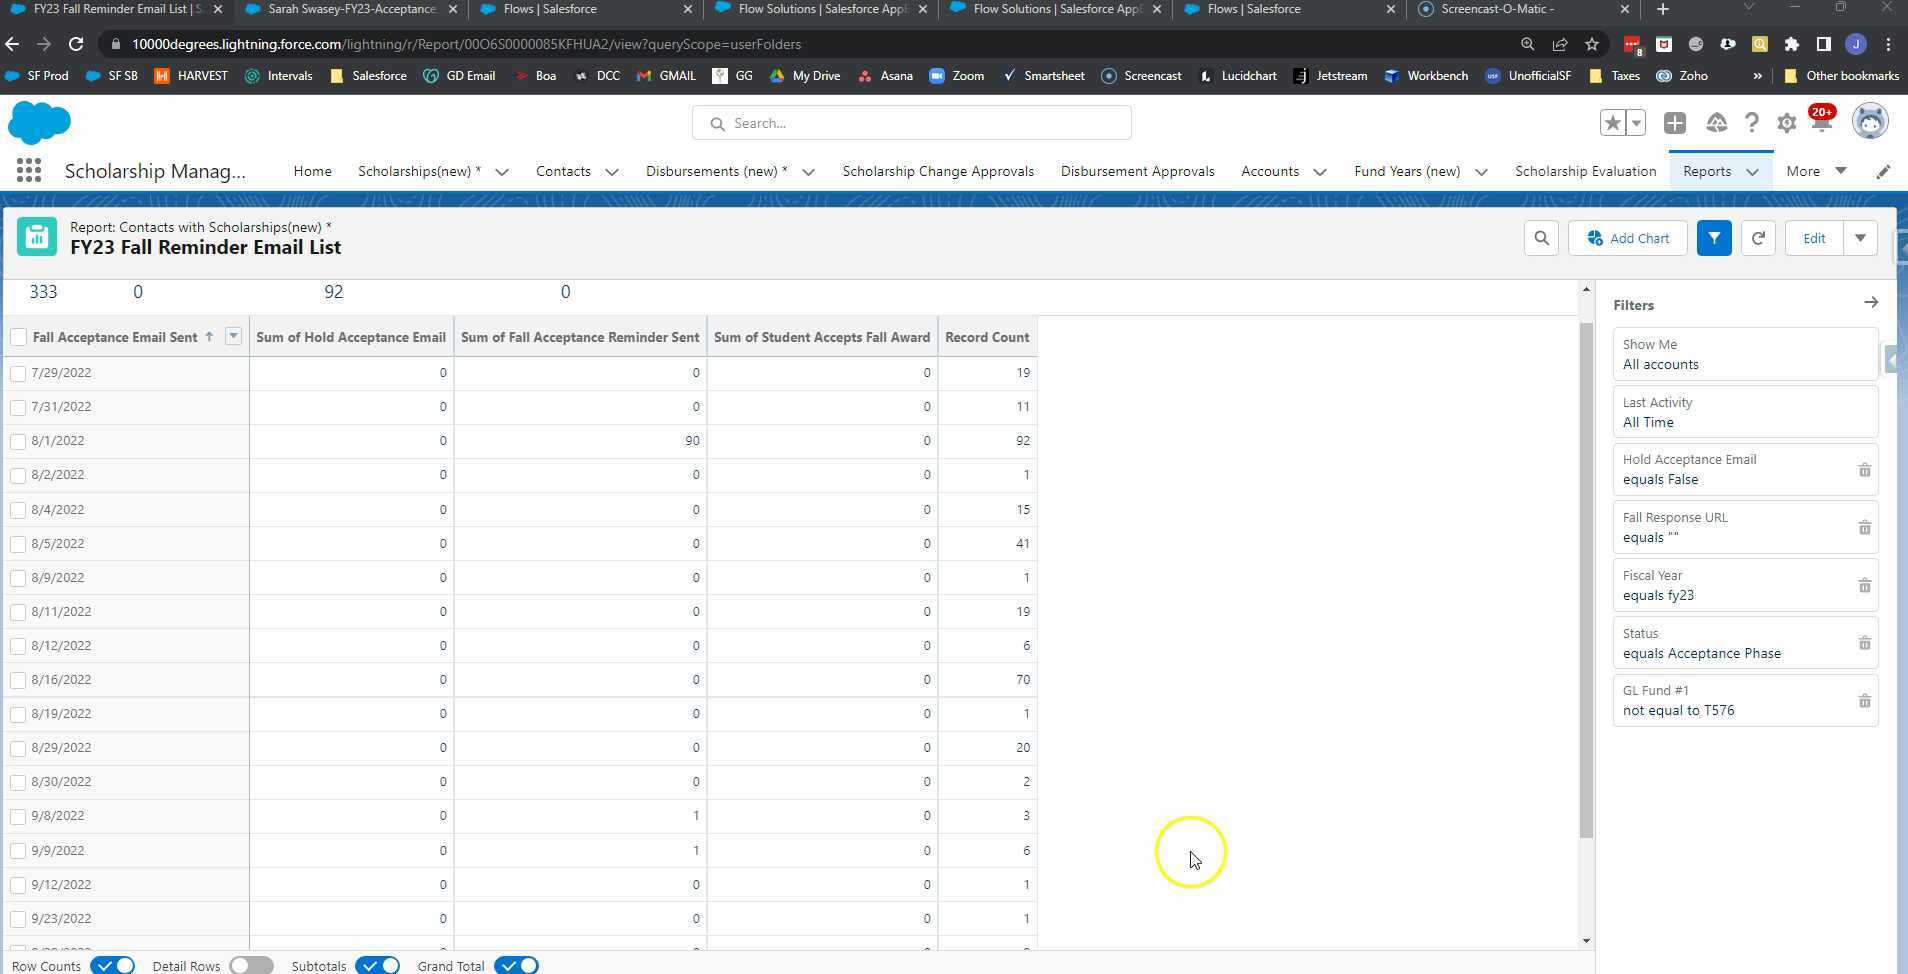Image resolution: width=1908 pixels, height=974 pixels.
Task: Click the Add Chart button
Action: click(x=1627, y=238)
